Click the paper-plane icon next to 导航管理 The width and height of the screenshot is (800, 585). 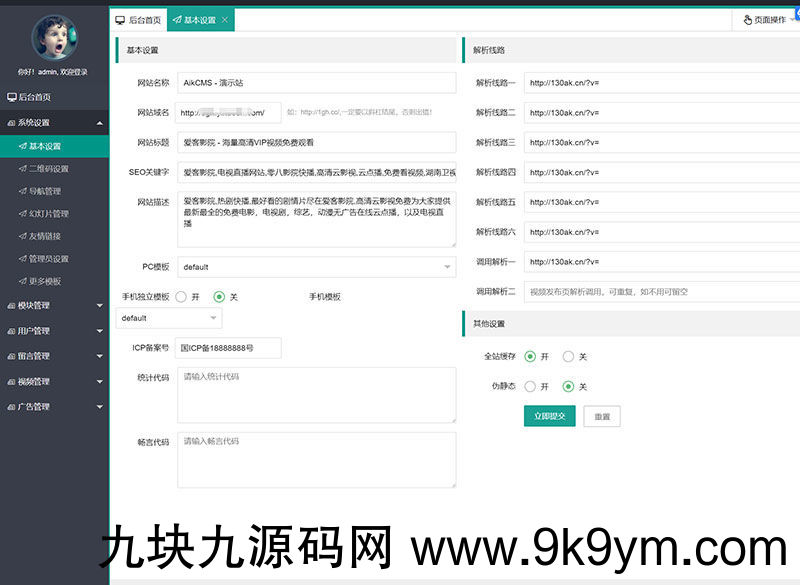pos(22,191)
